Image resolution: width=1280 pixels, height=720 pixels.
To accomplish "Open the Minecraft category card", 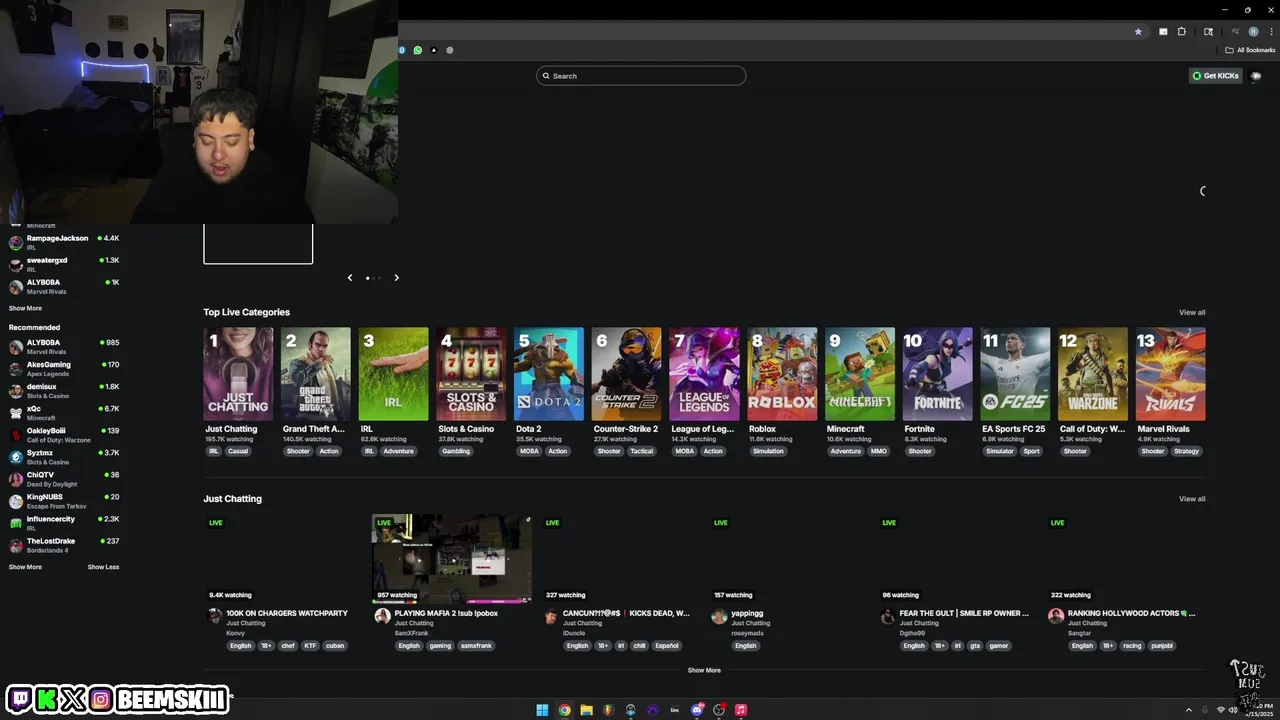I will [x=860, y=374].
